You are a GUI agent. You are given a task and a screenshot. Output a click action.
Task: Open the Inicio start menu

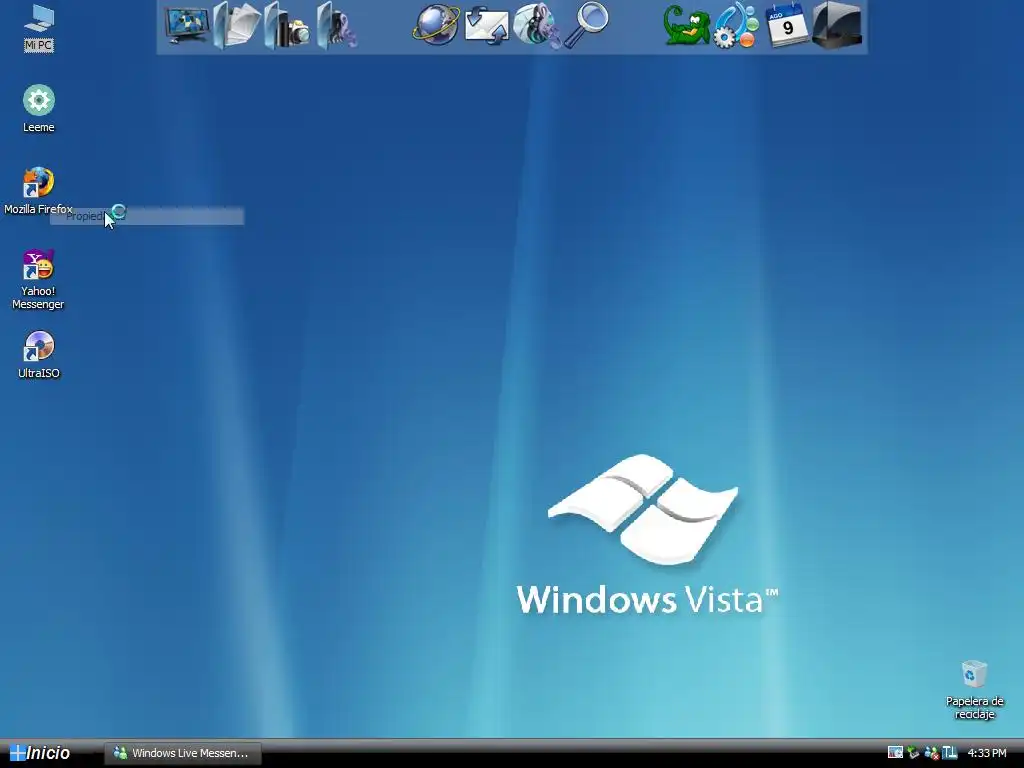tap(40, 753)
